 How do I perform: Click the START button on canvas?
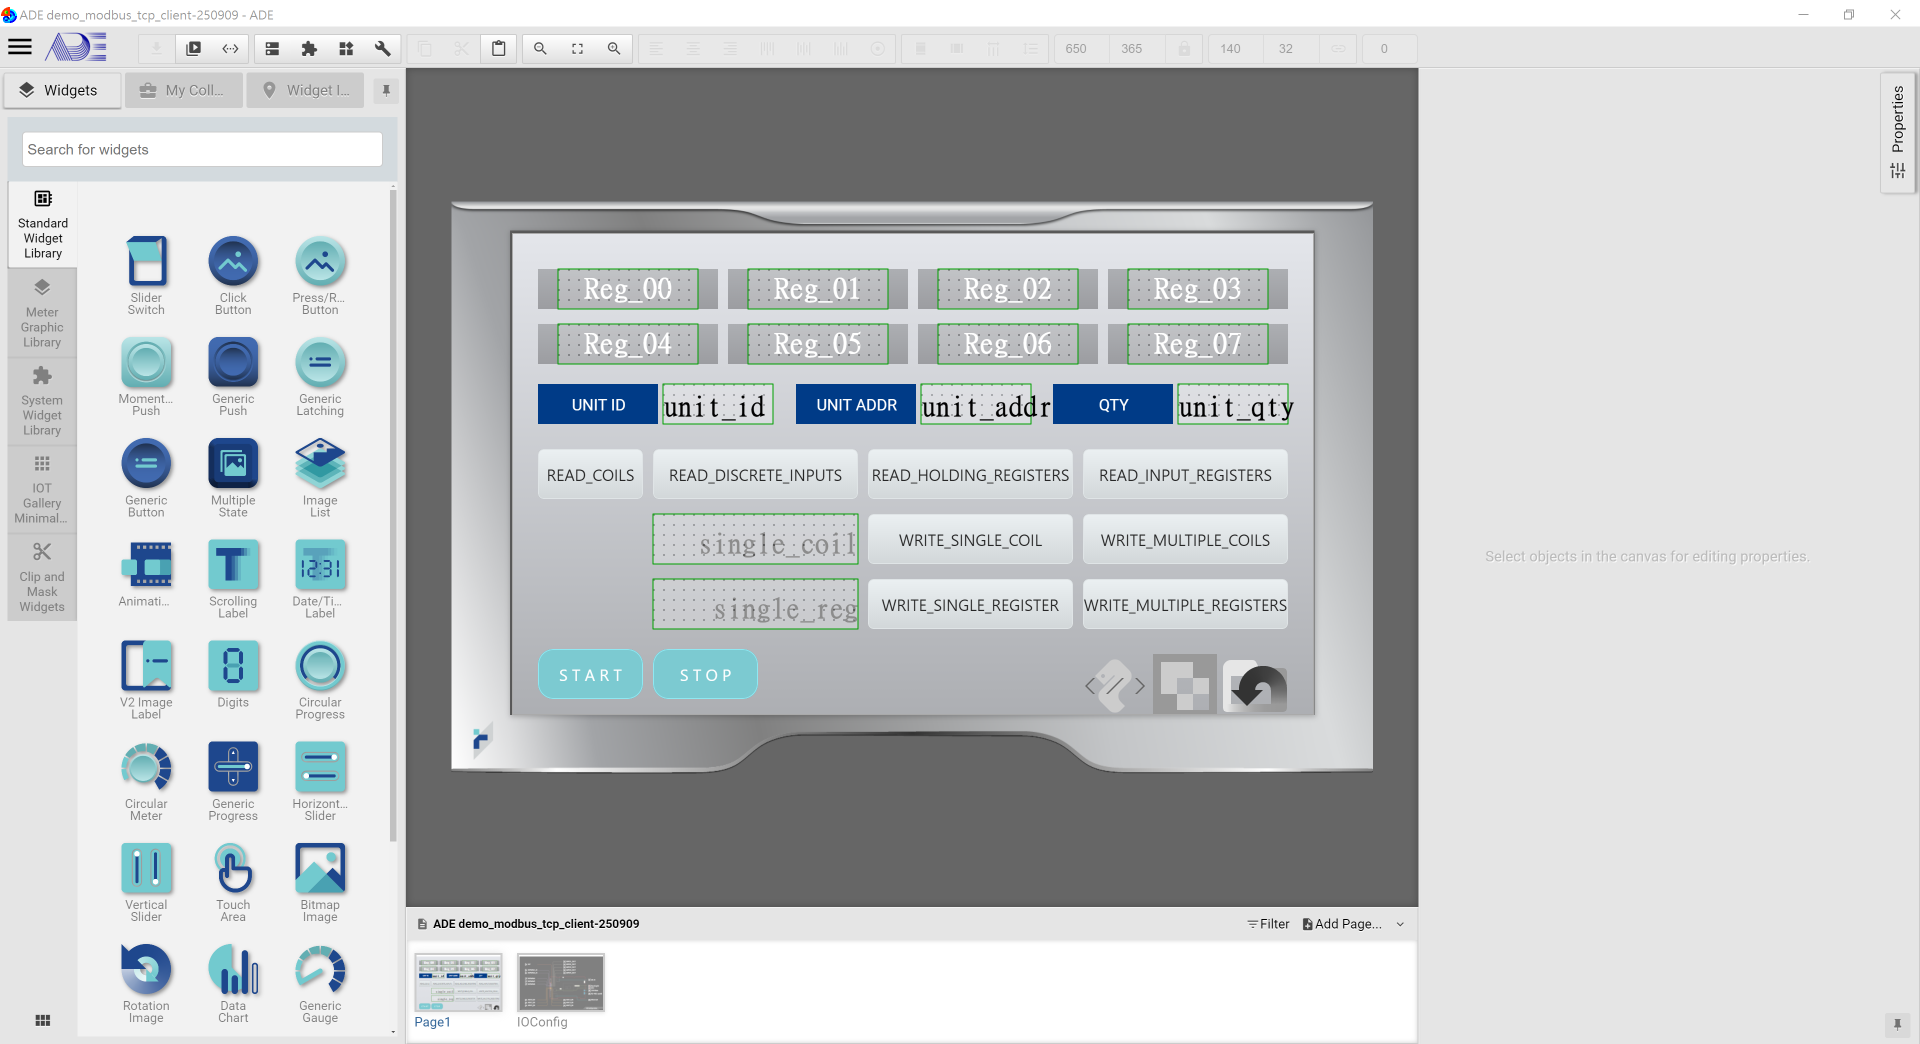click(590, 675)
